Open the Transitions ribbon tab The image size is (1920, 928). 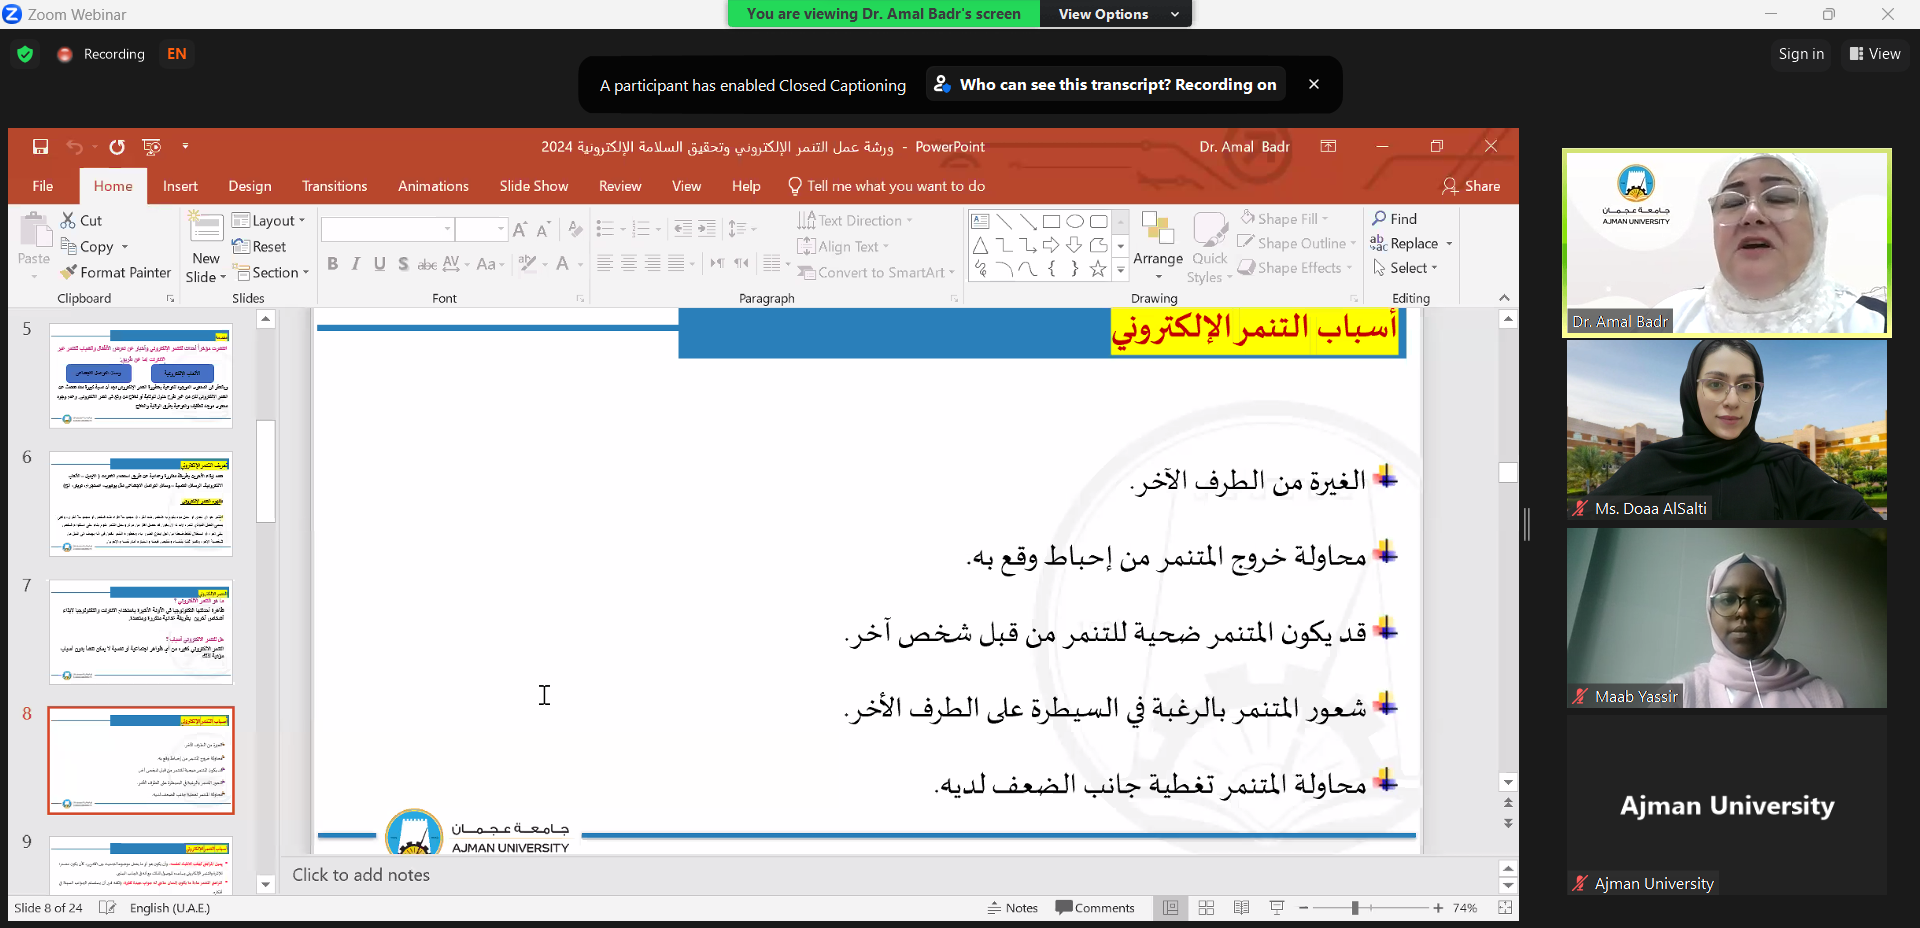334,186
